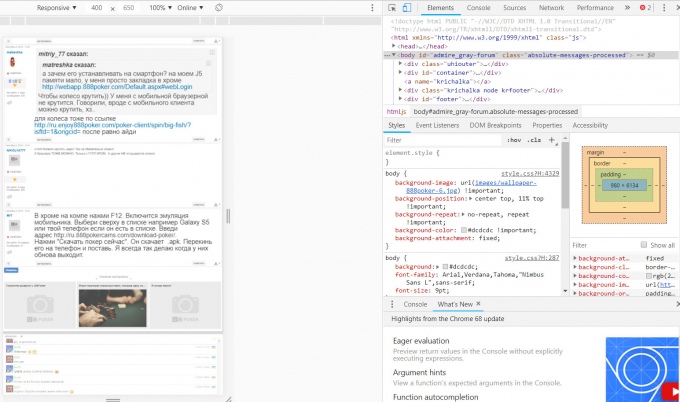The width and height of the screenshot is (680, 402).
Task: Select the What's New drawer tab
Action: click(x=454, y=304)
